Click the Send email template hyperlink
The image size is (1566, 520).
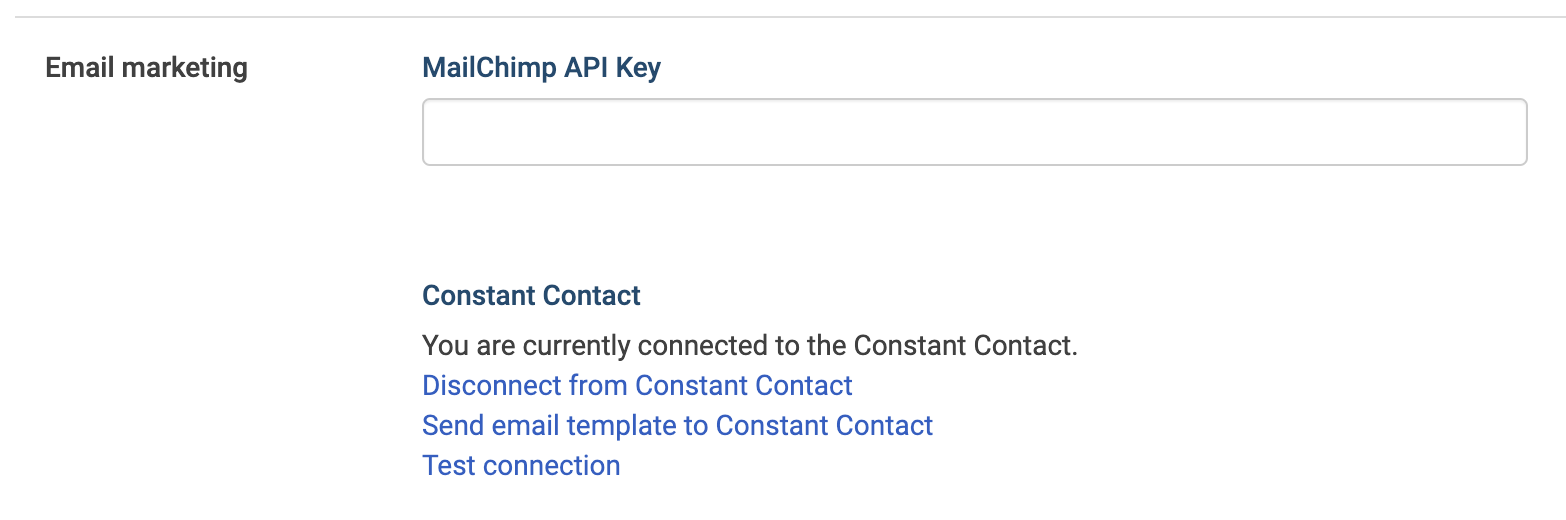(677, 426)
